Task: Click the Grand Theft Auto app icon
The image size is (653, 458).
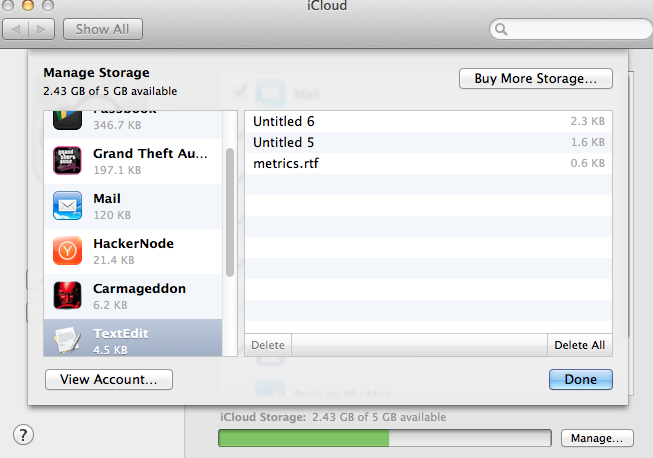Action: (67, 160)
